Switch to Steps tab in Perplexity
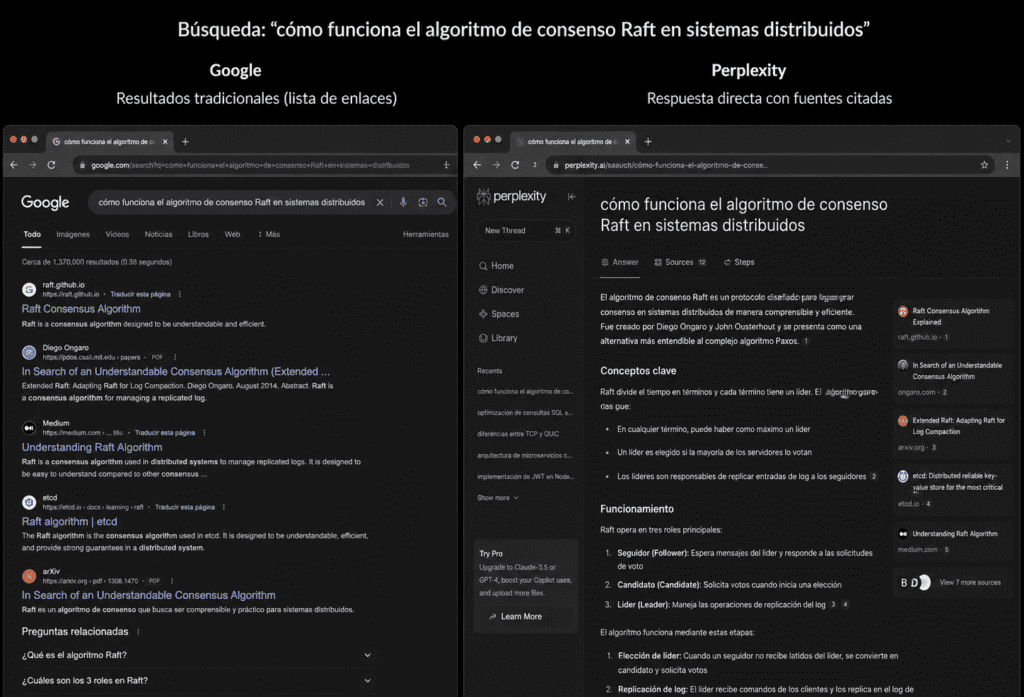This screenshot has width=1024, height=697. [739, 263]
